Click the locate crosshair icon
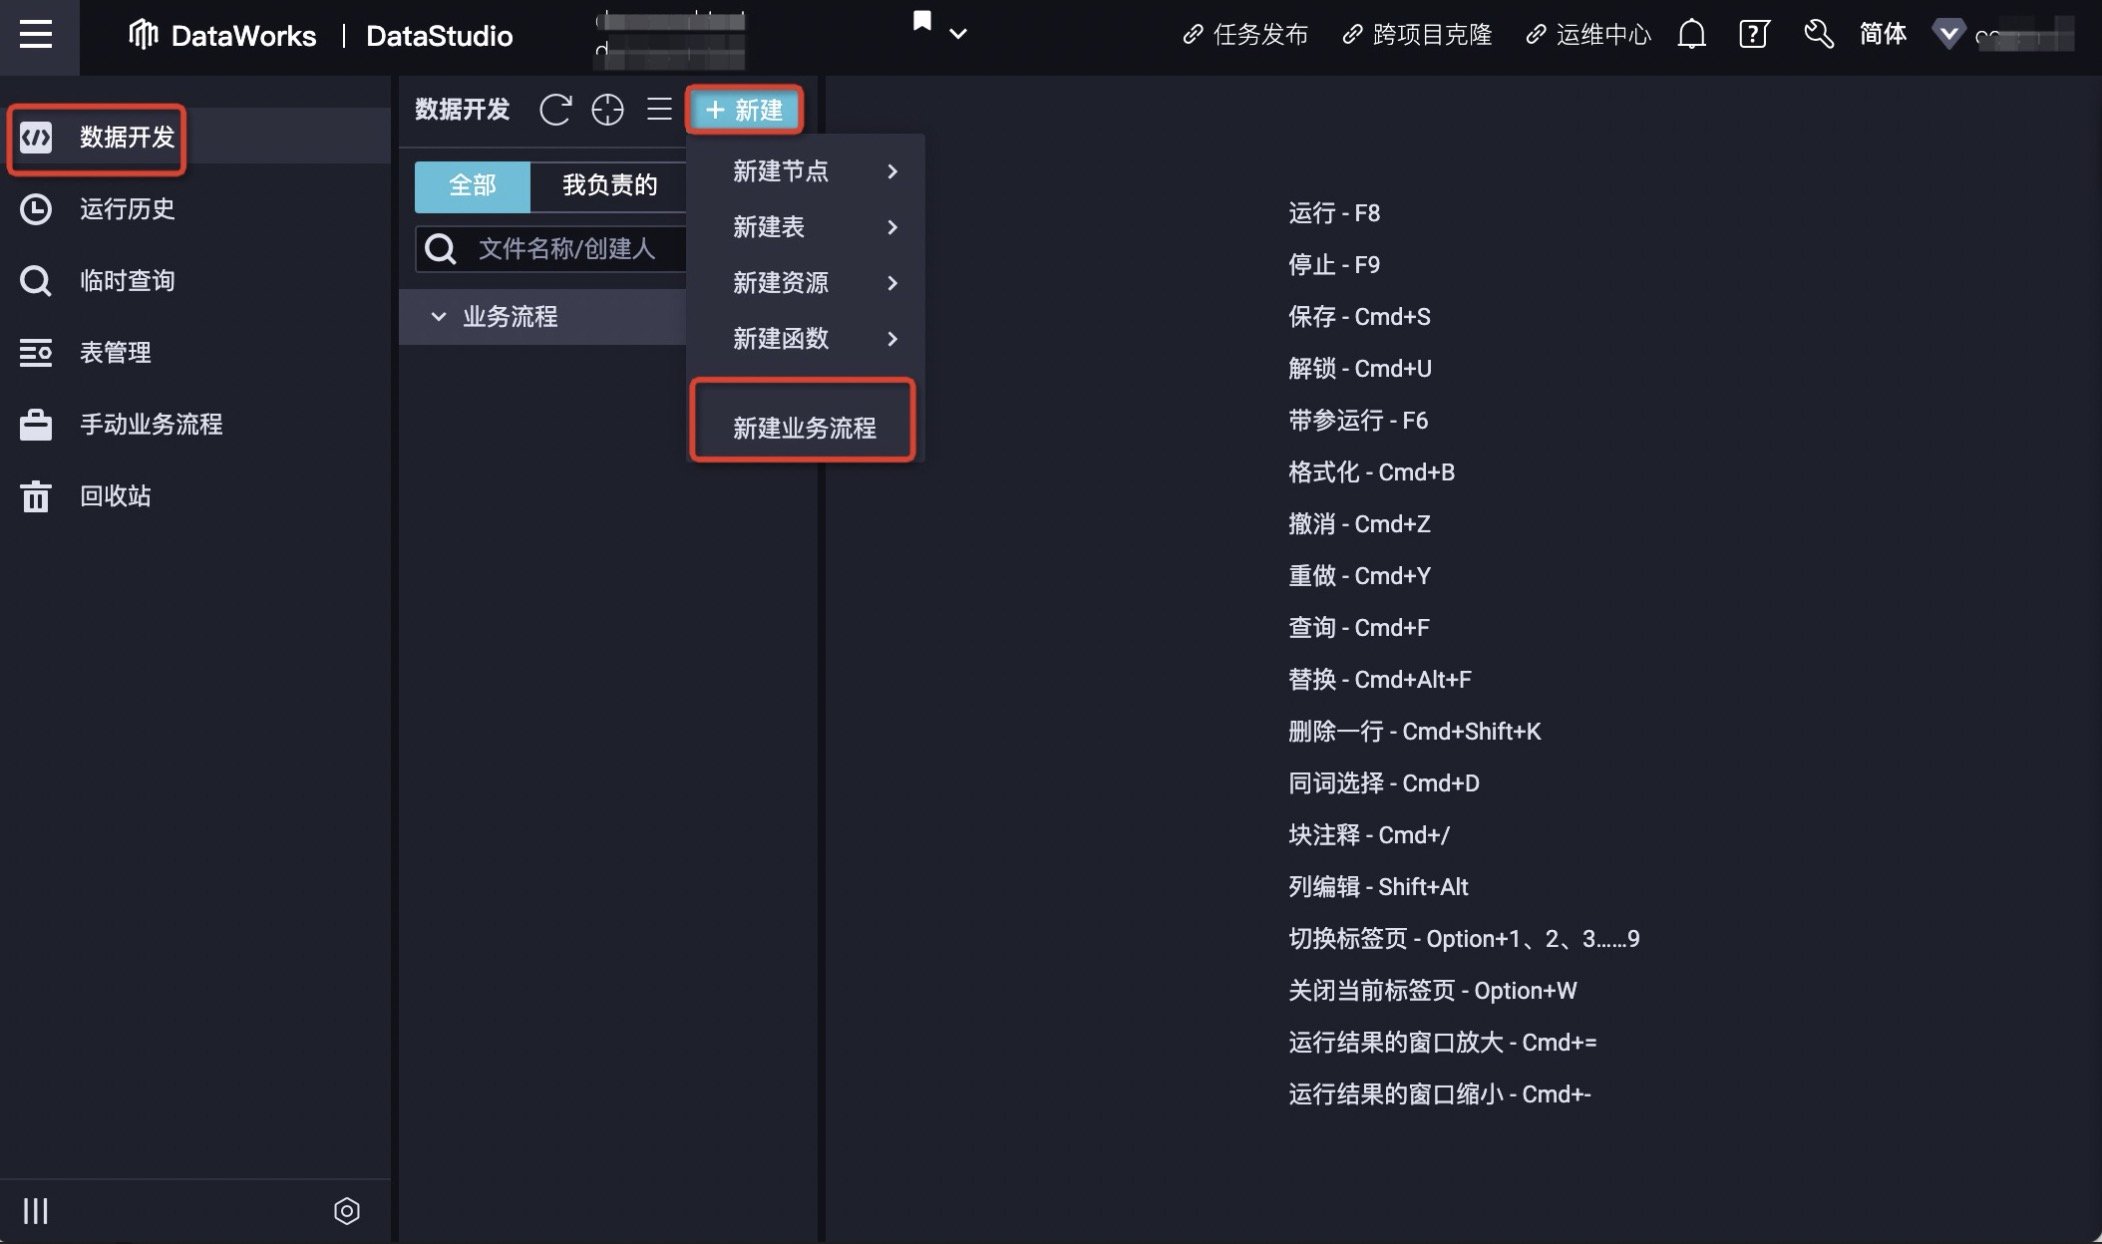 [607, 109]
